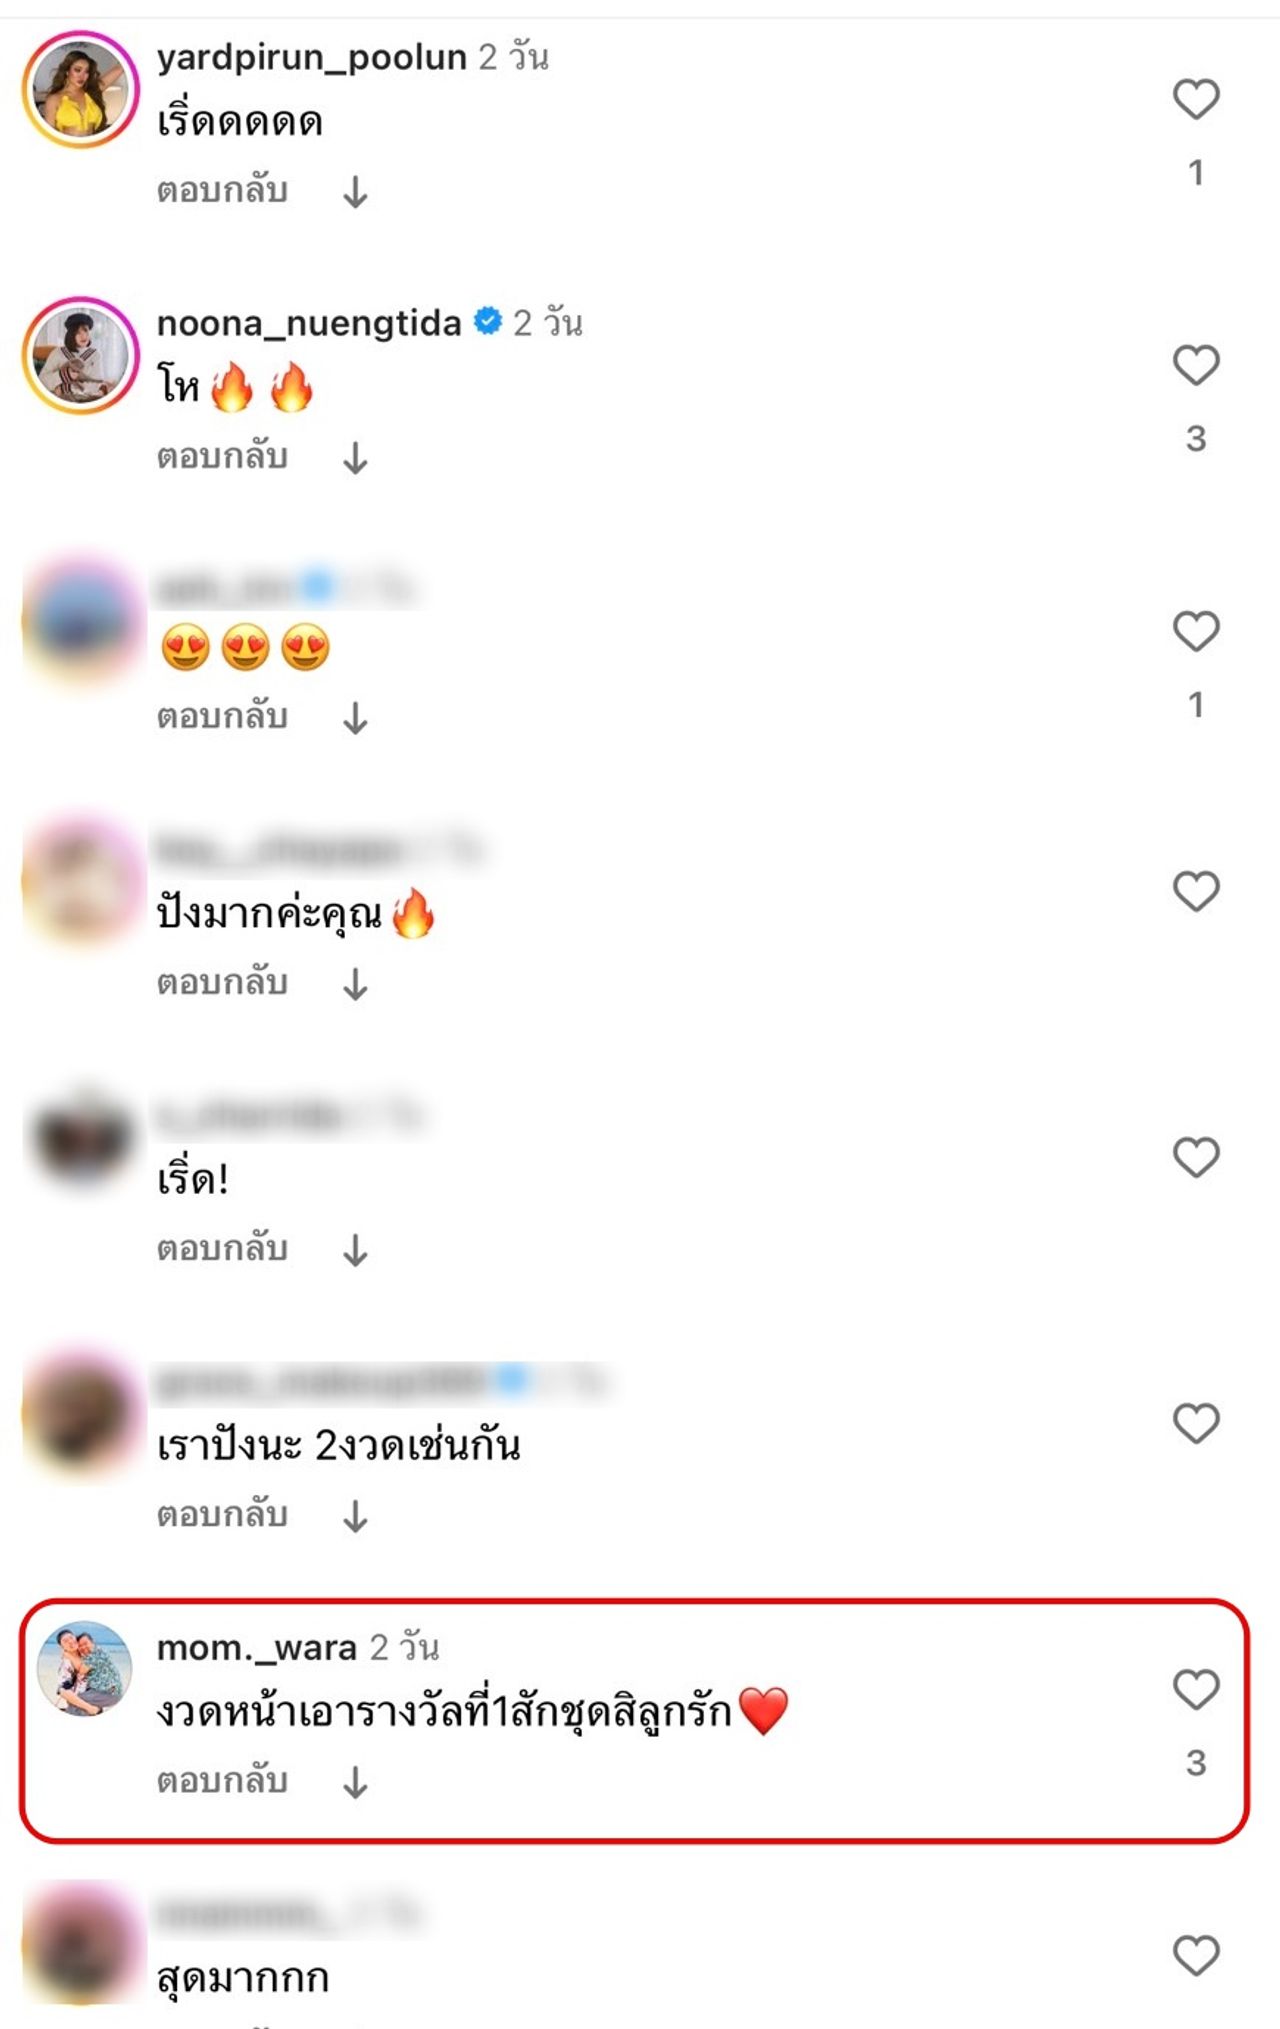View noona_nuengtida's story avatar

pyautogui.click(x=81, y=355)
